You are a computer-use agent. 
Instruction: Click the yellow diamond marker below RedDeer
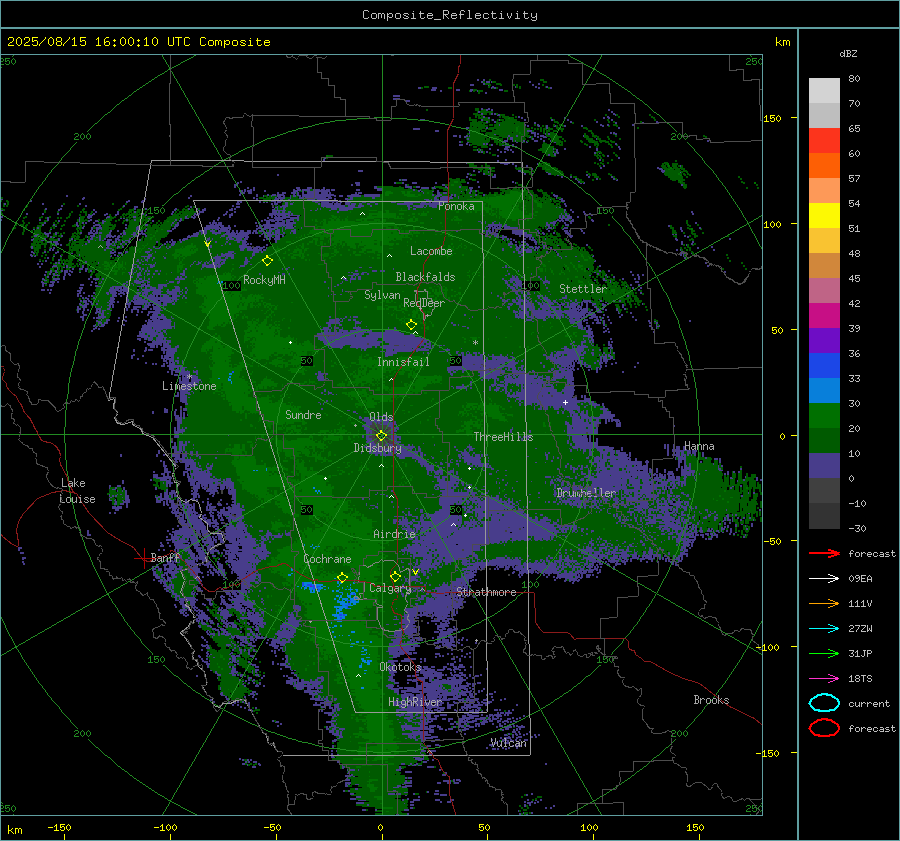[x=411, y=324]
